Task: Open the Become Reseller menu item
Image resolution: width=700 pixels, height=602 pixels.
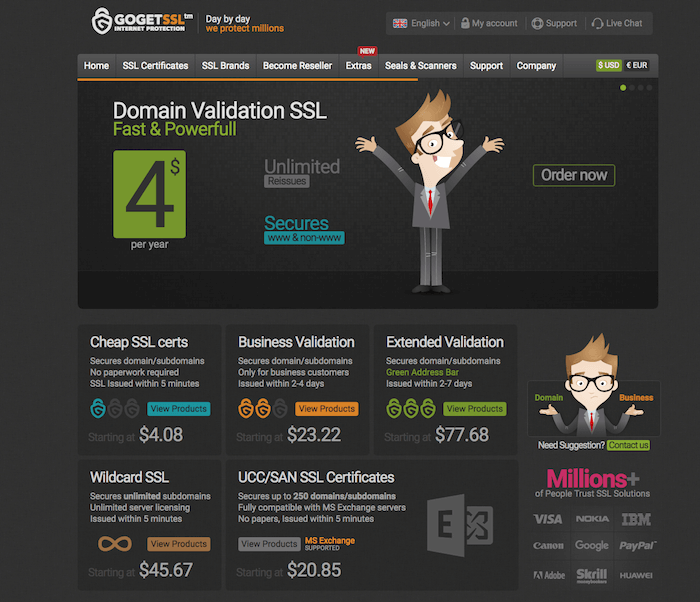Action: point(297,66)
